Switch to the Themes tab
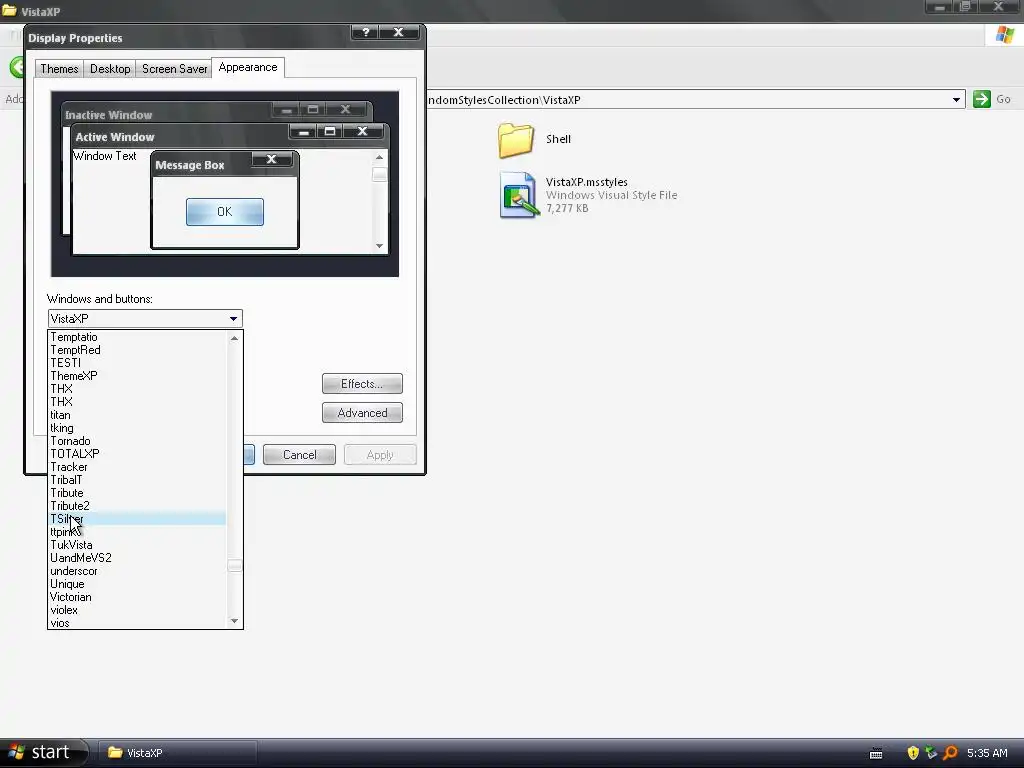The height and width of the screenshot is (768, 1024). [59, 69]
